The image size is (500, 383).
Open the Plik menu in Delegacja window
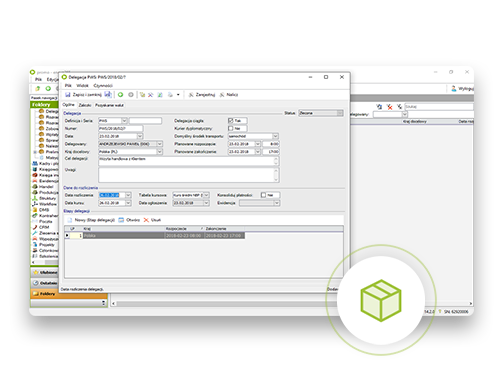[x=68, y=86]
